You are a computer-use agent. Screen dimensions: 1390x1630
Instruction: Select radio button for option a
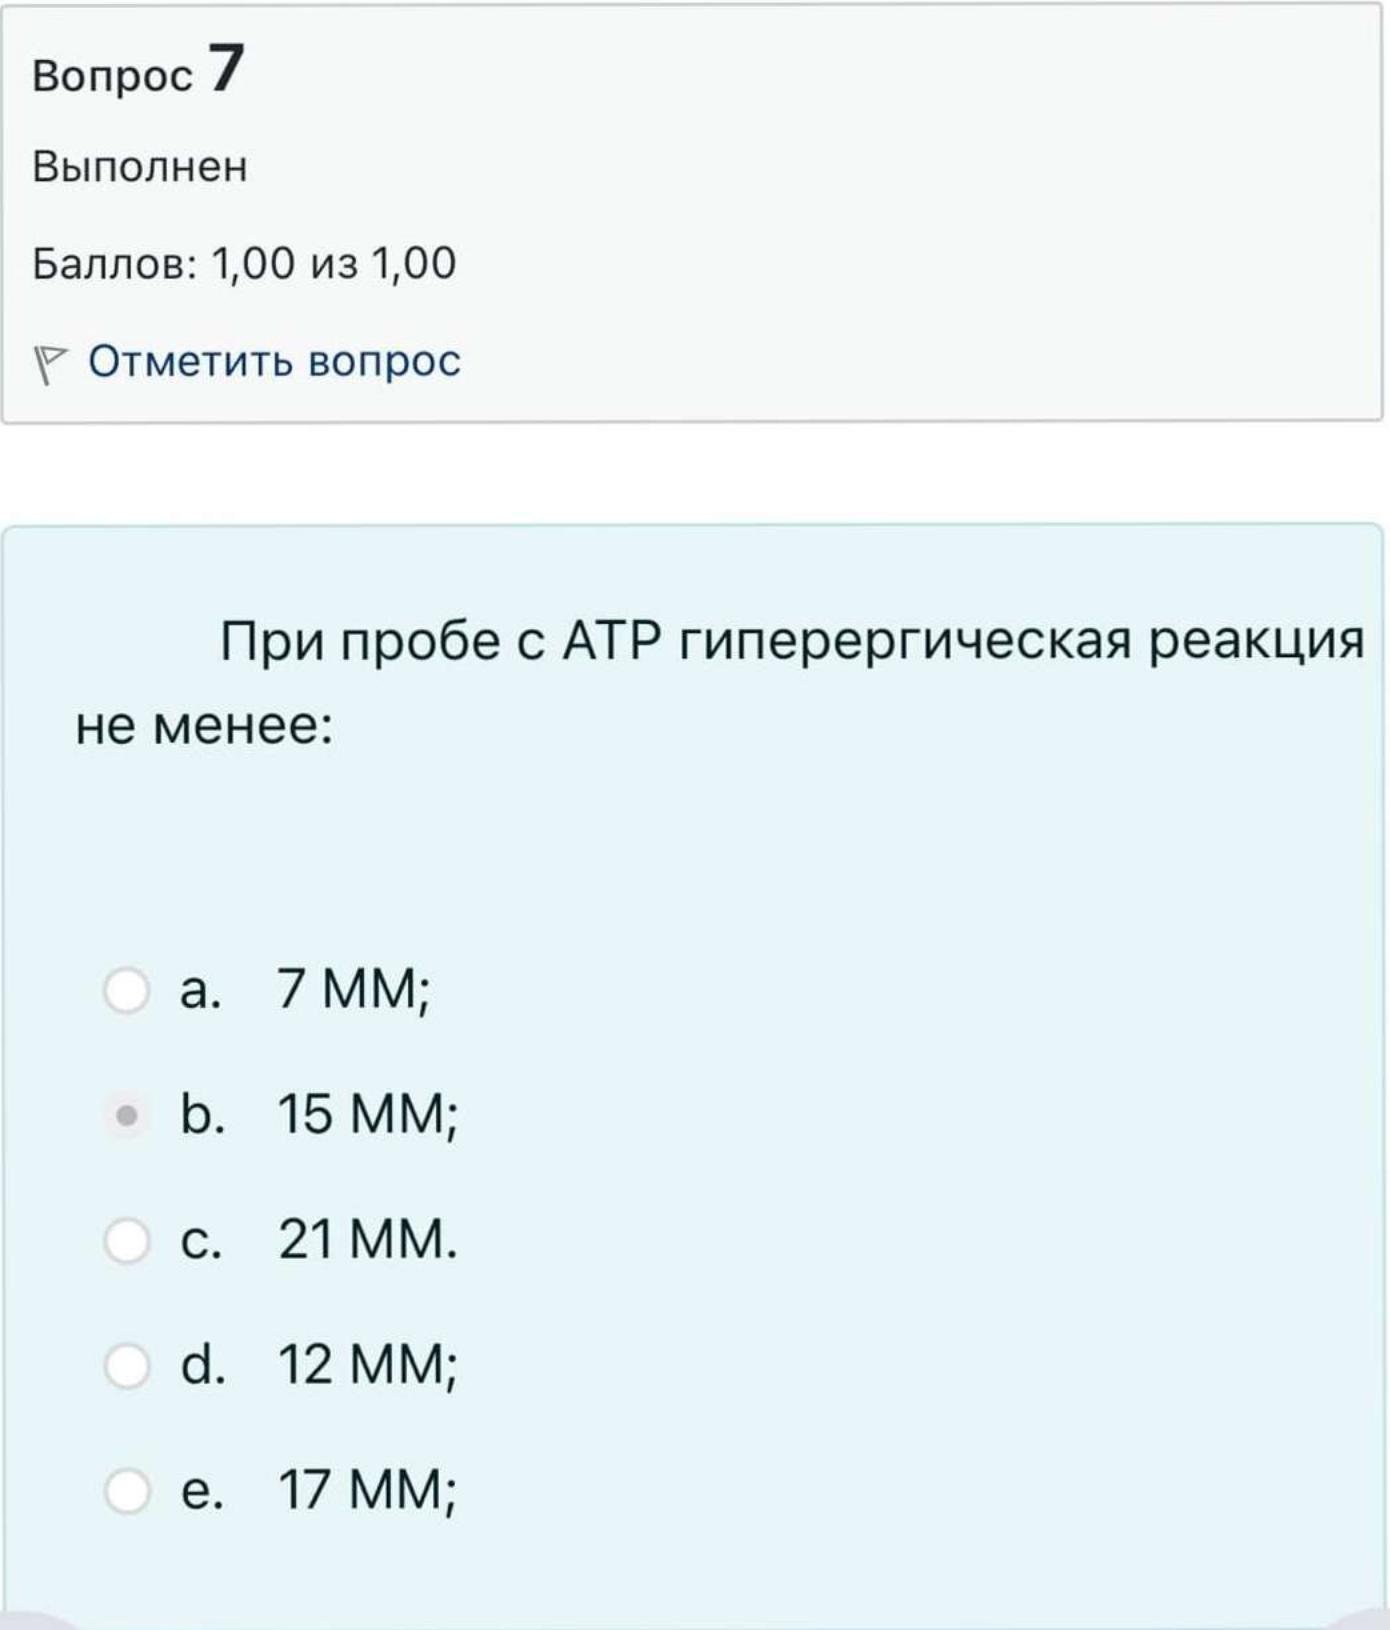[x=126, y=990]
